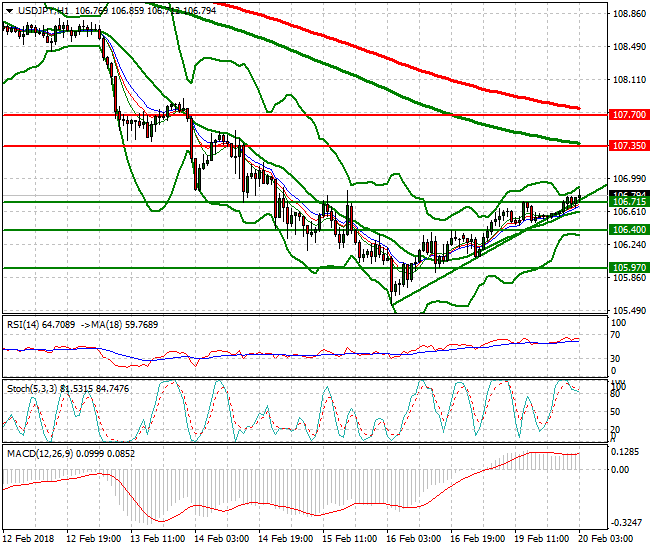Click the 16 Feb 19:00 time axis label
This screenshot has height=550, width=650.
[x=478, y=539]
